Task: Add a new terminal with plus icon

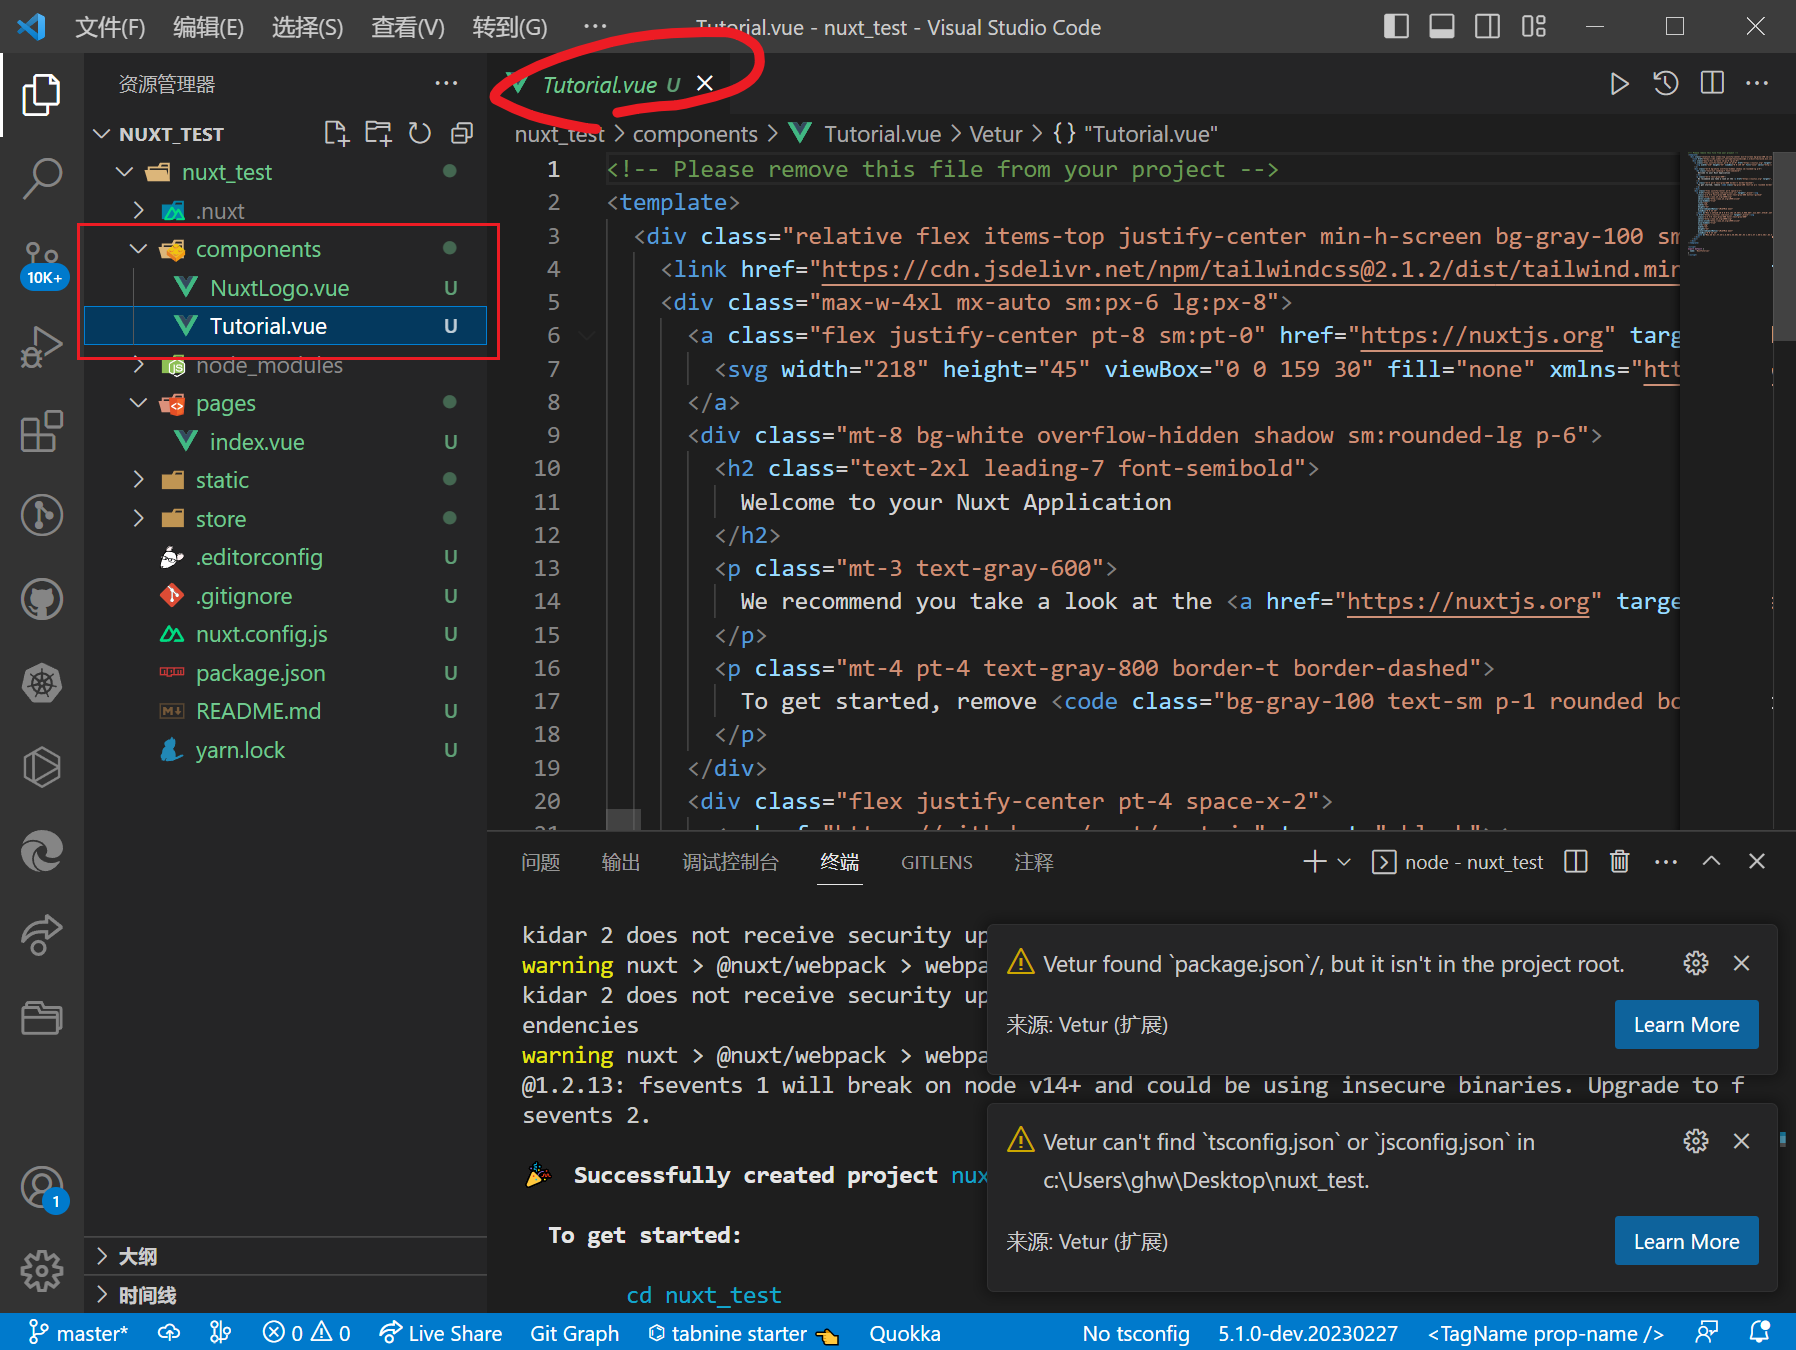Action: point(1314,861)
